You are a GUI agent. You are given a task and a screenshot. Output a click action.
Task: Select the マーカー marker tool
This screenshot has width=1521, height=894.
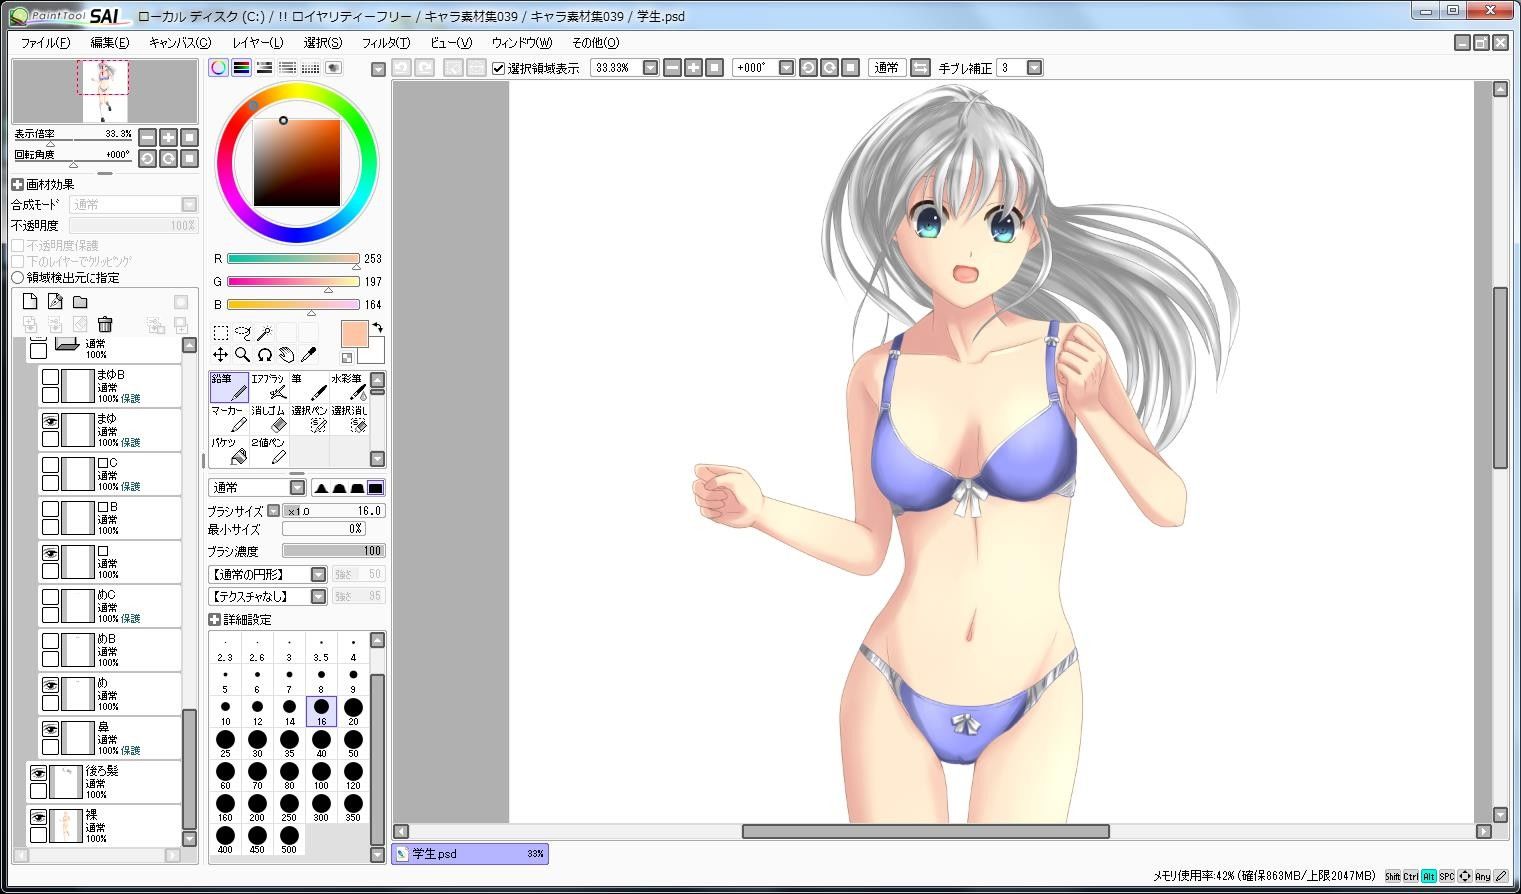coord(229,419)
